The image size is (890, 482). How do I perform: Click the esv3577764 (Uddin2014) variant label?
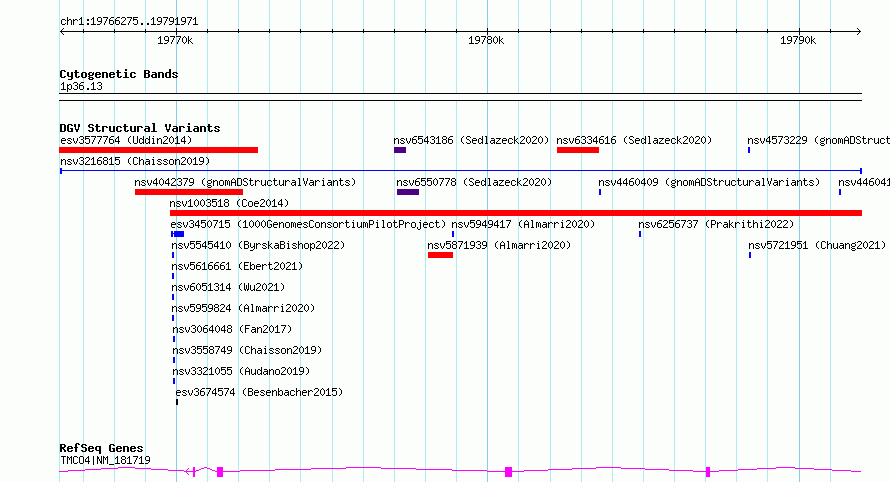pyautogui.click(x=126, y=140)
